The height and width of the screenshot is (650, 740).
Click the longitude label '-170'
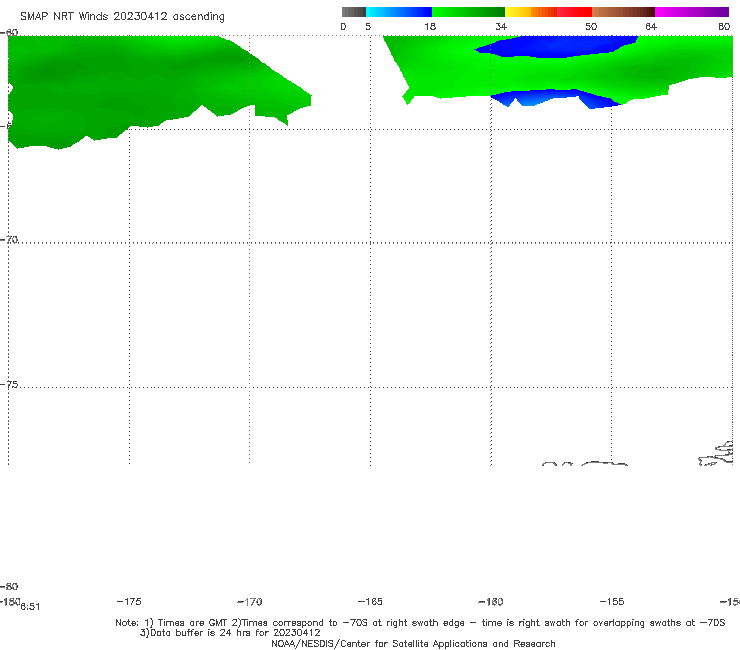click(250, 602)
